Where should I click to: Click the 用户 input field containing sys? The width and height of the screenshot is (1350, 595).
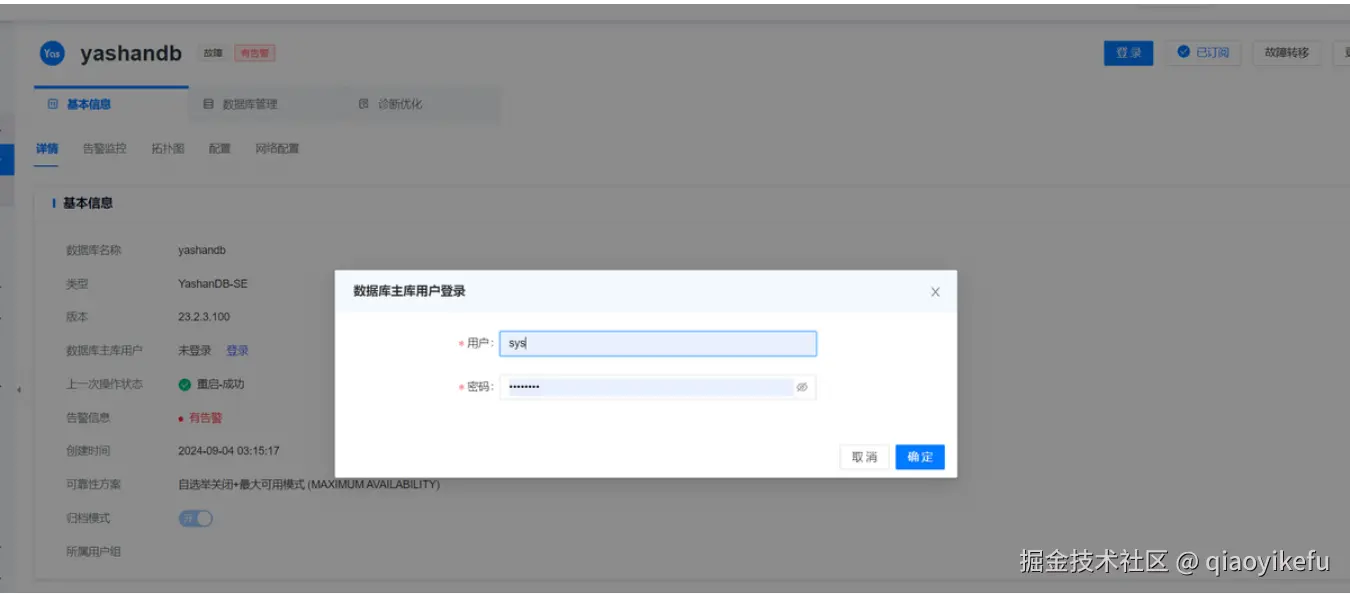click(x=658, y=343)
